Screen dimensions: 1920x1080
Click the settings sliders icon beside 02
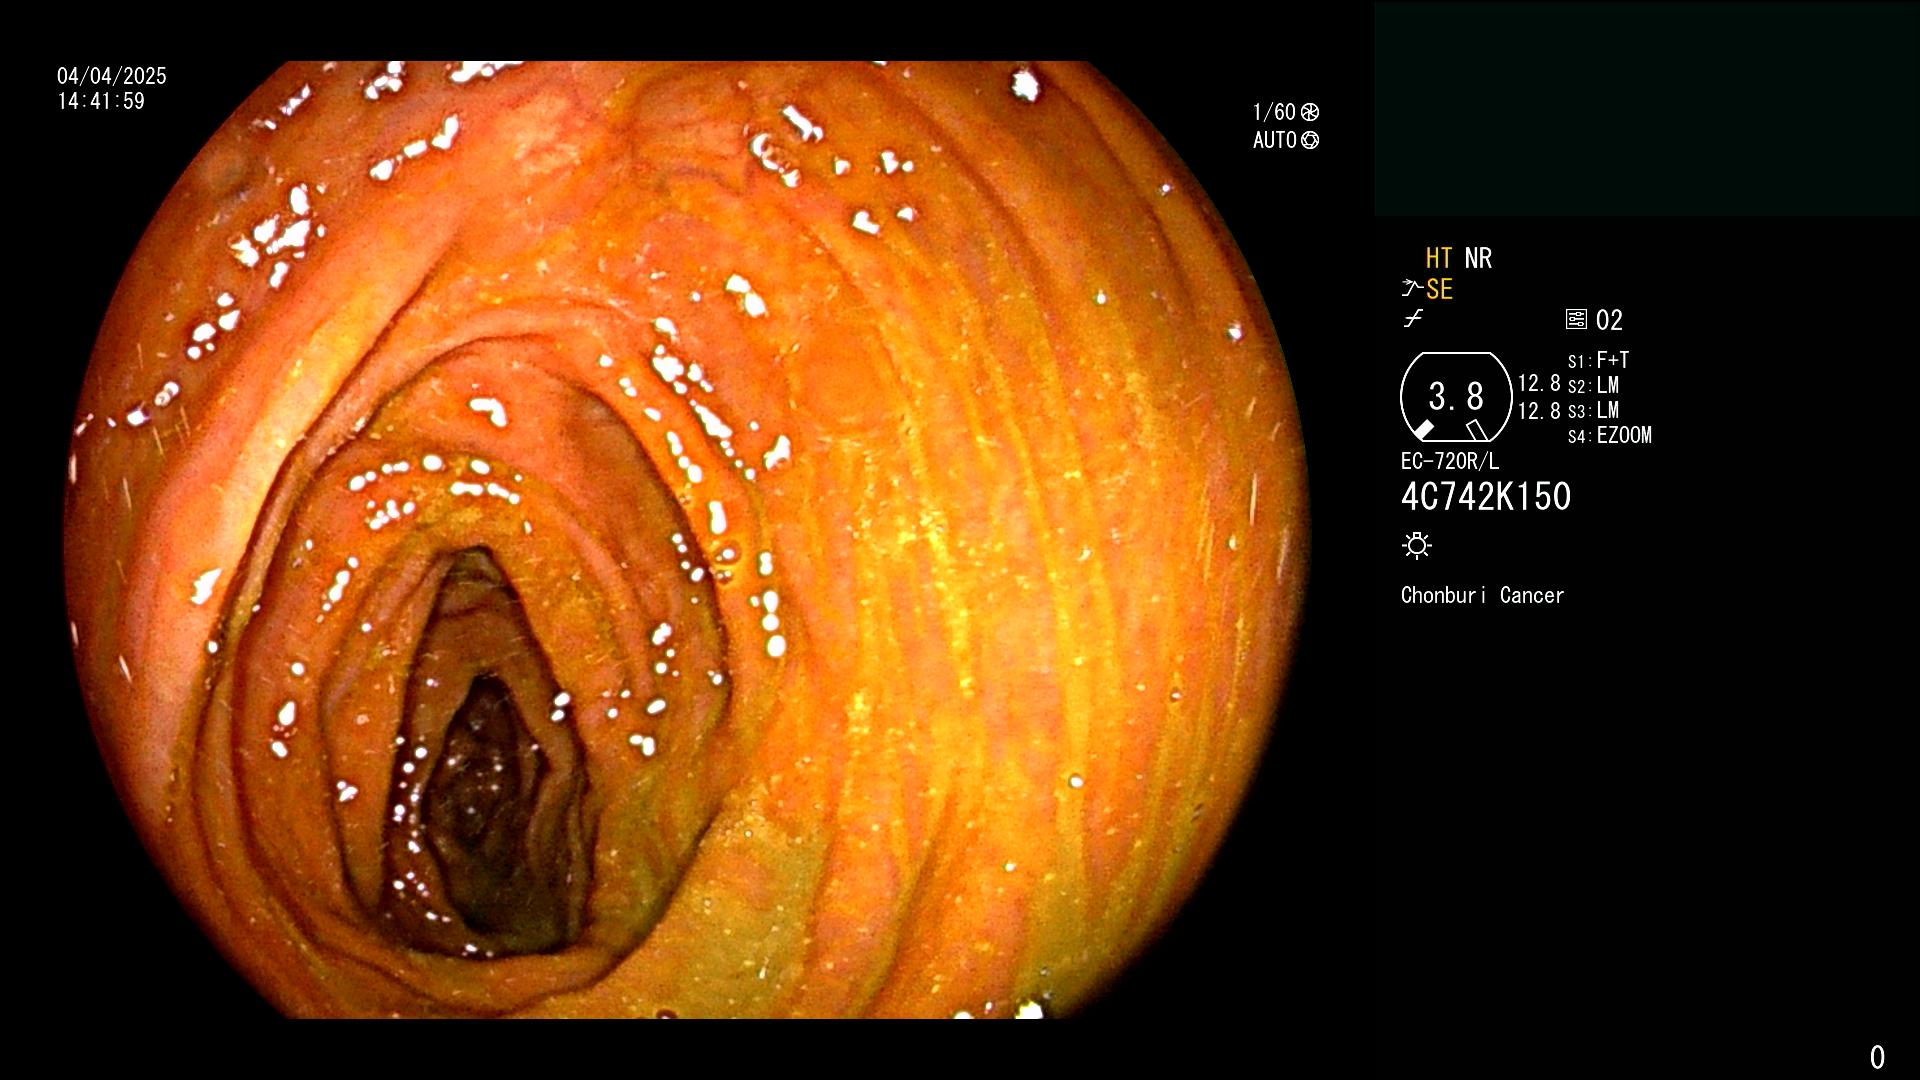tap(1576, 319)
